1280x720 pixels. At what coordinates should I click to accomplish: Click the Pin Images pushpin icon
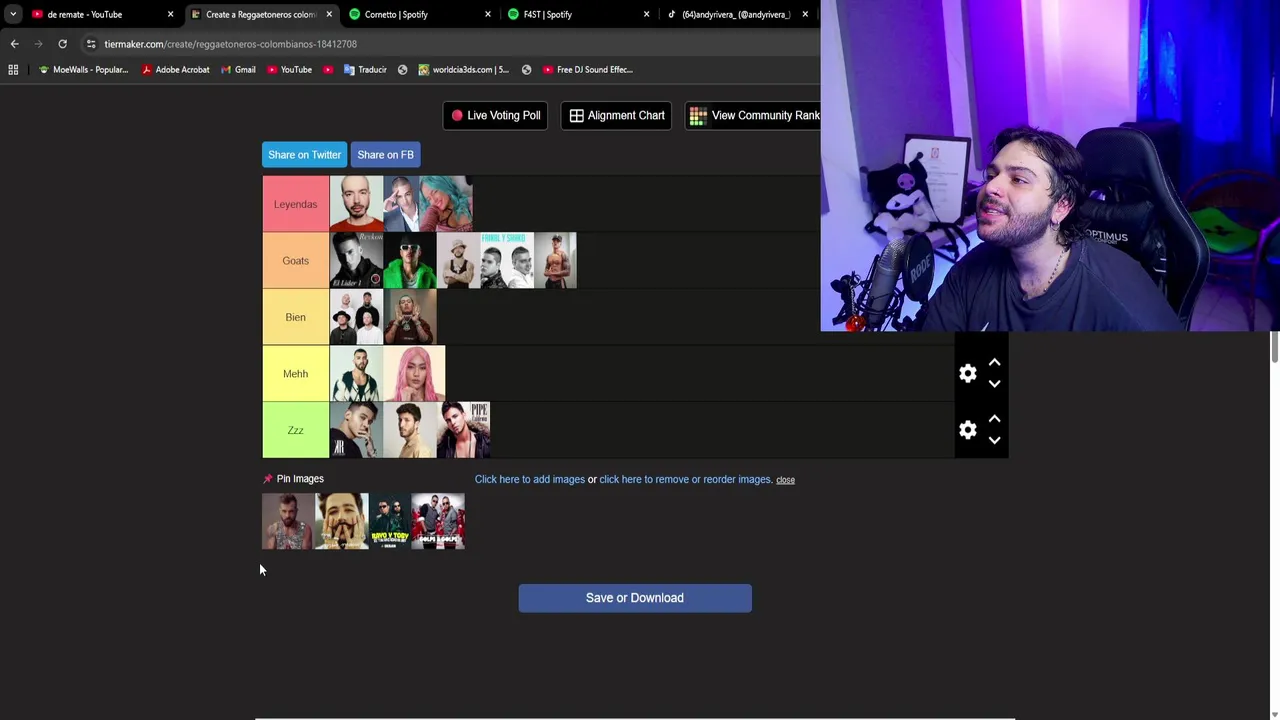pos(267,479)
